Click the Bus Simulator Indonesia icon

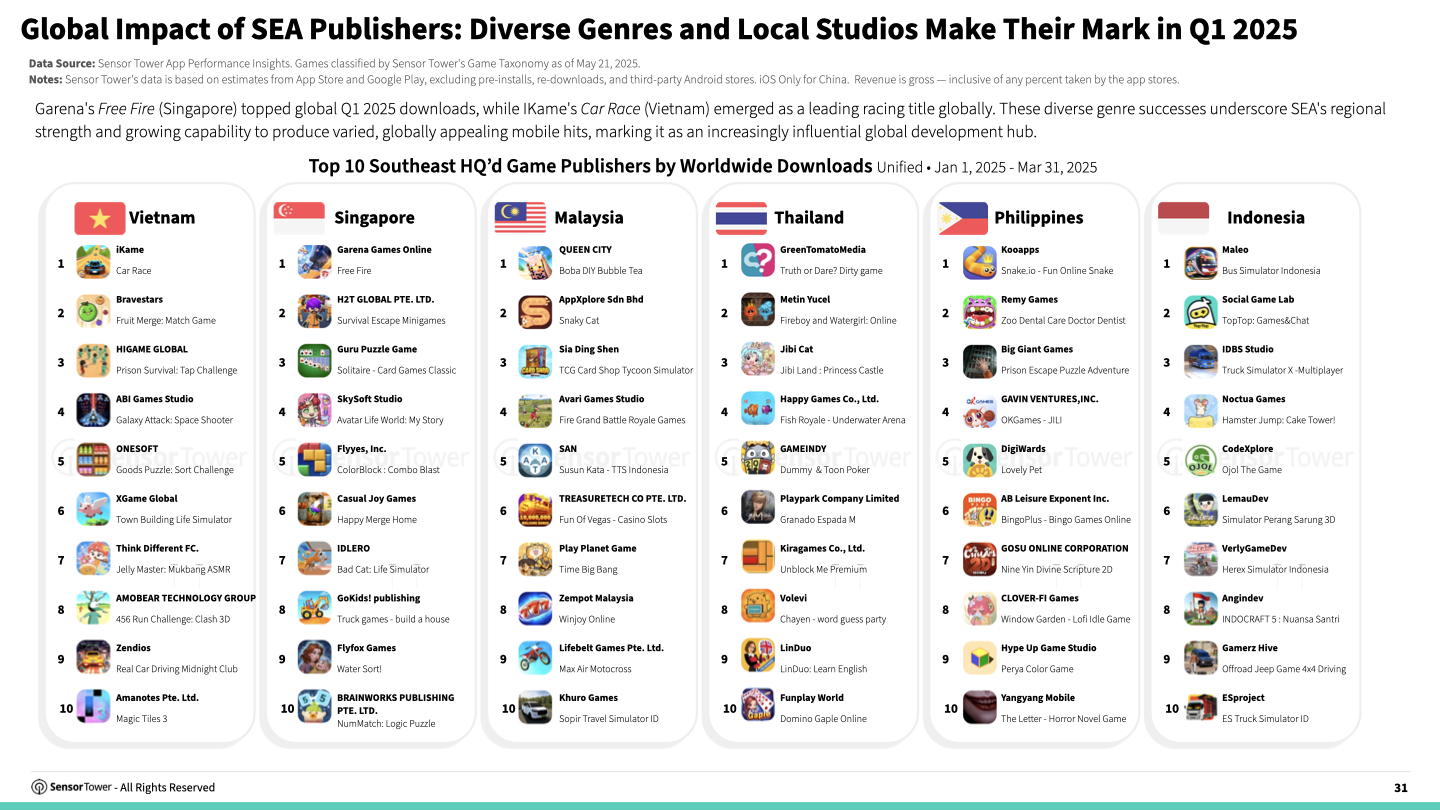[x=1200, y=261]
